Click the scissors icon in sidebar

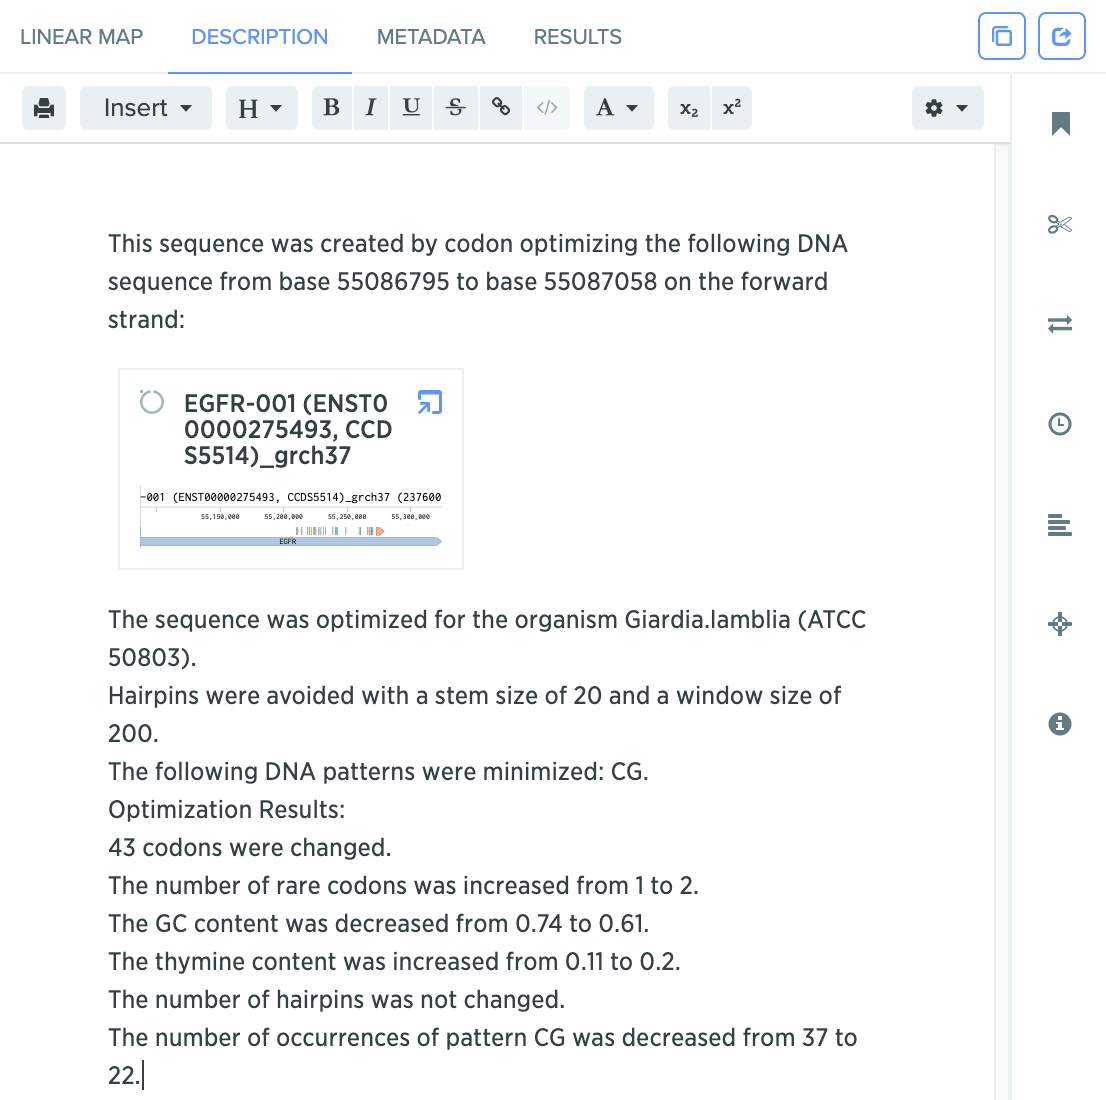(1060, 224)
